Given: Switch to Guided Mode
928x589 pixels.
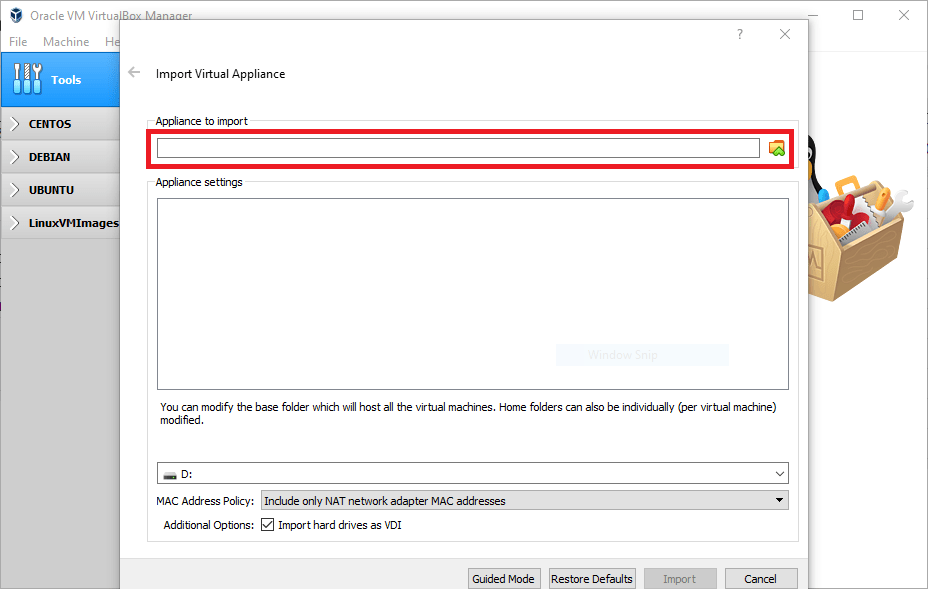Looking at the screenshot, I should 504,578.
